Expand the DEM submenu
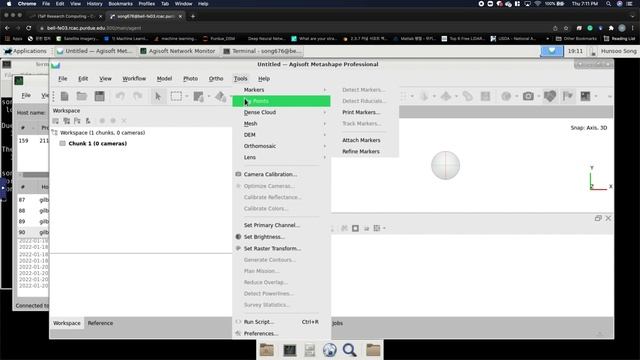 pos(281,135)
